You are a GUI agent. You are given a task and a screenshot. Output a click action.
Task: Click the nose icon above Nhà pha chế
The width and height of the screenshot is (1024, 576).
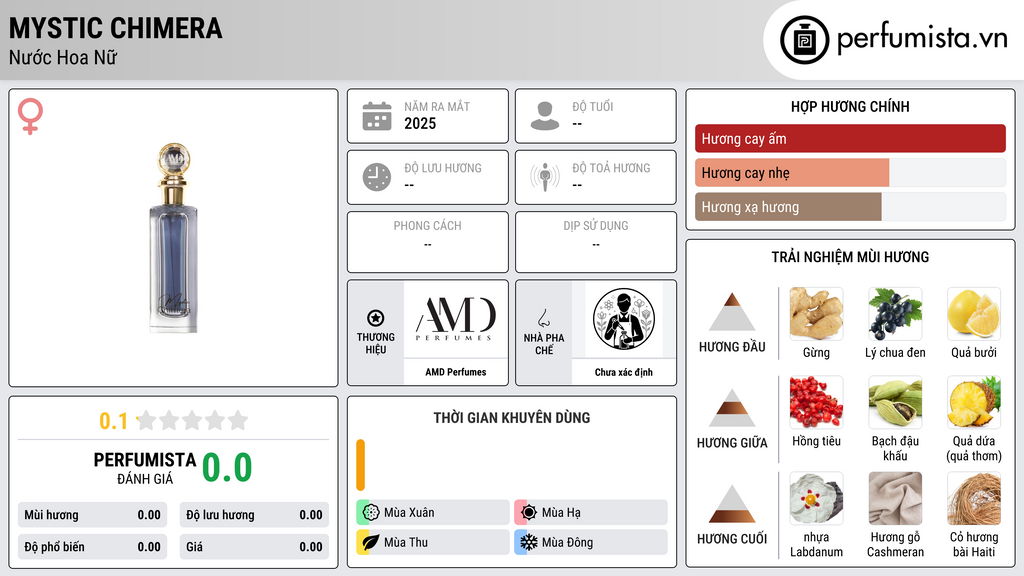tap(543, 318)
